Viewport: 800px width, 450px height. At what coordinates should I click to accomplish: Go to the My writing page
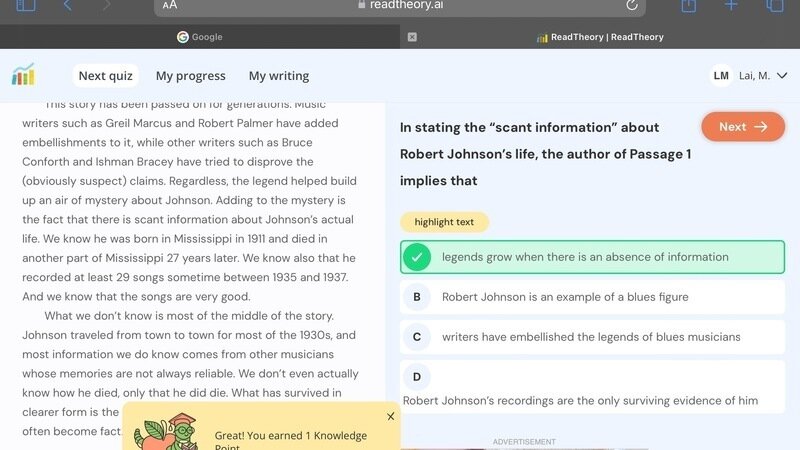(x=278, y=76)
